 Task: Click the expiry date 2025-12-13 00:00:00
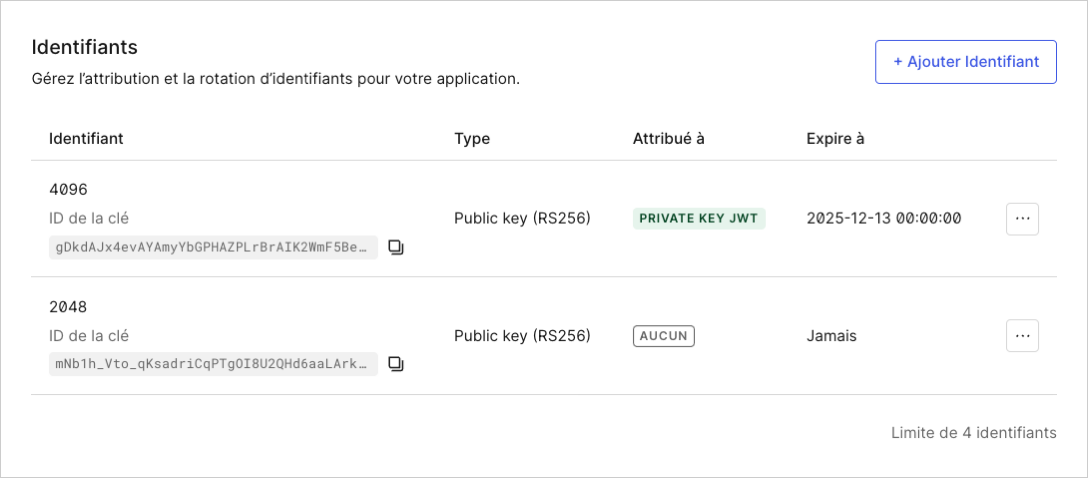tap(883, 219)
